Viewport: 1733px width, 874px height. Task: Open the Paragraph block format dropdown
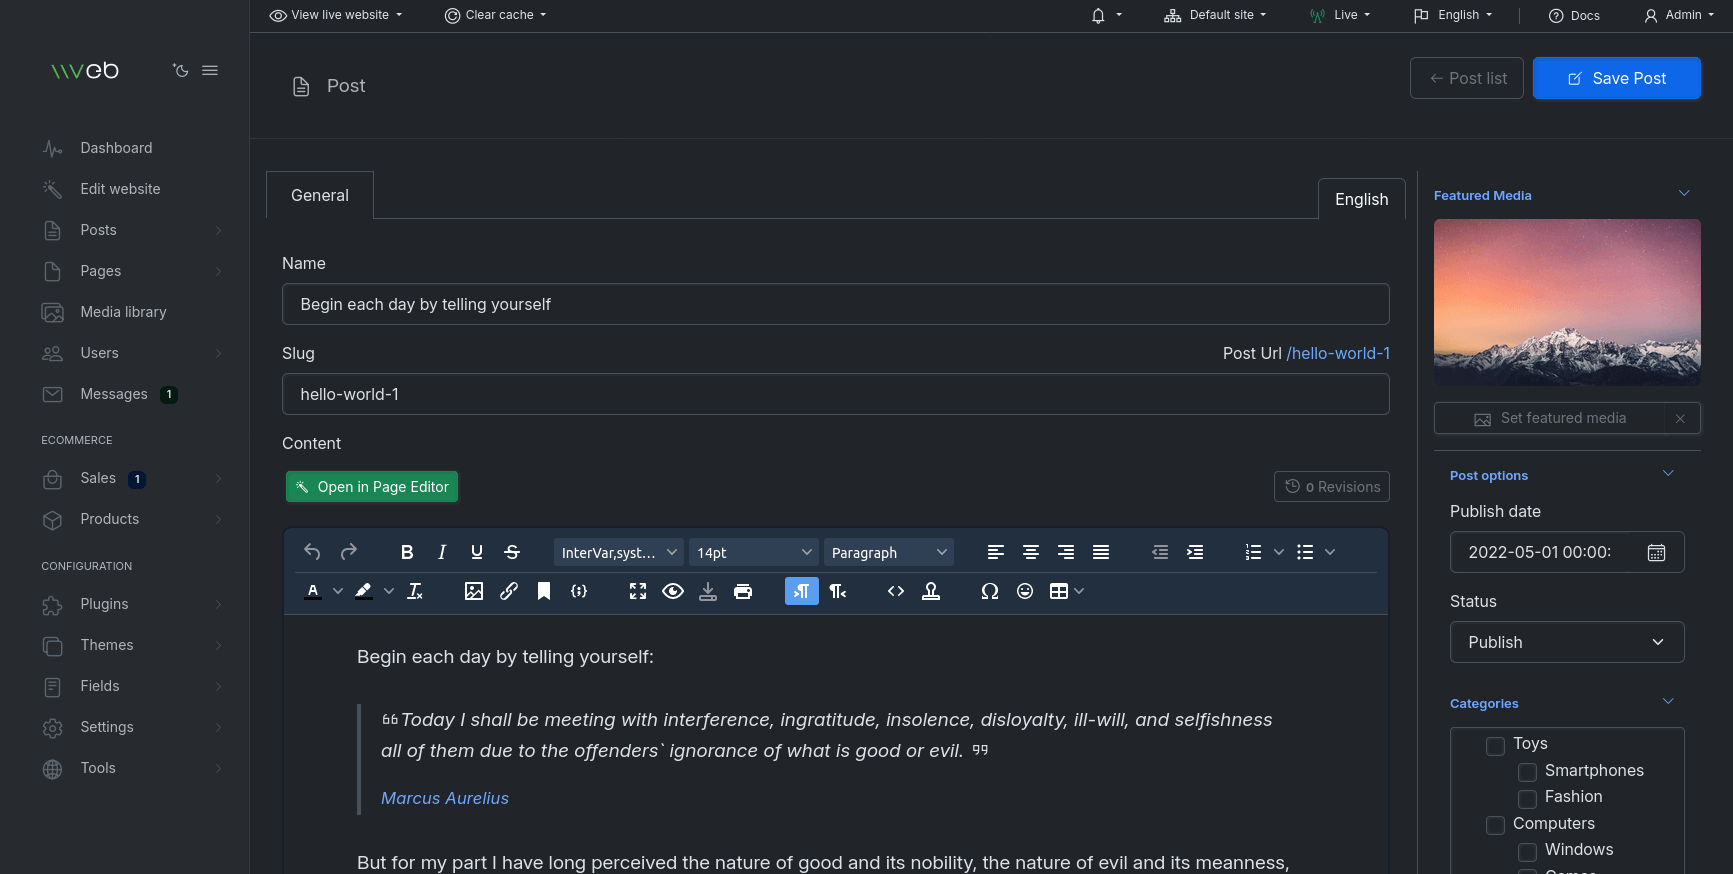[x=889, y=552]
